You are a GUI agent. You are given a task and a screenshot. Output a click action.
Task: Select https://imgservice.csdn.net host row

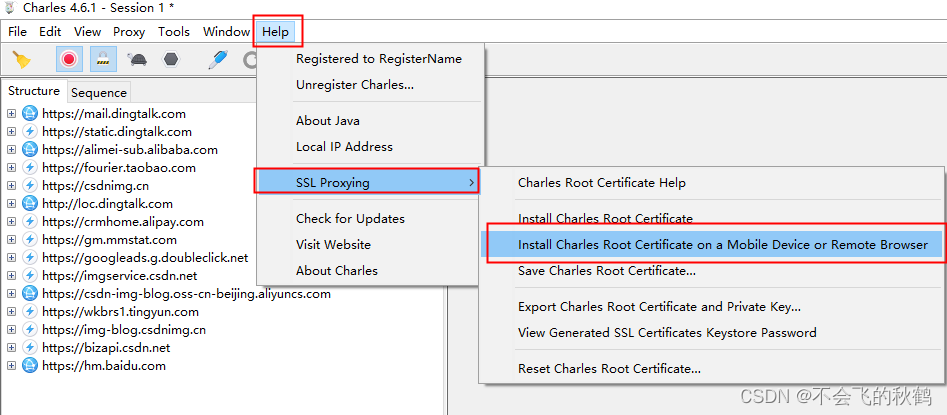pos(120,276)
